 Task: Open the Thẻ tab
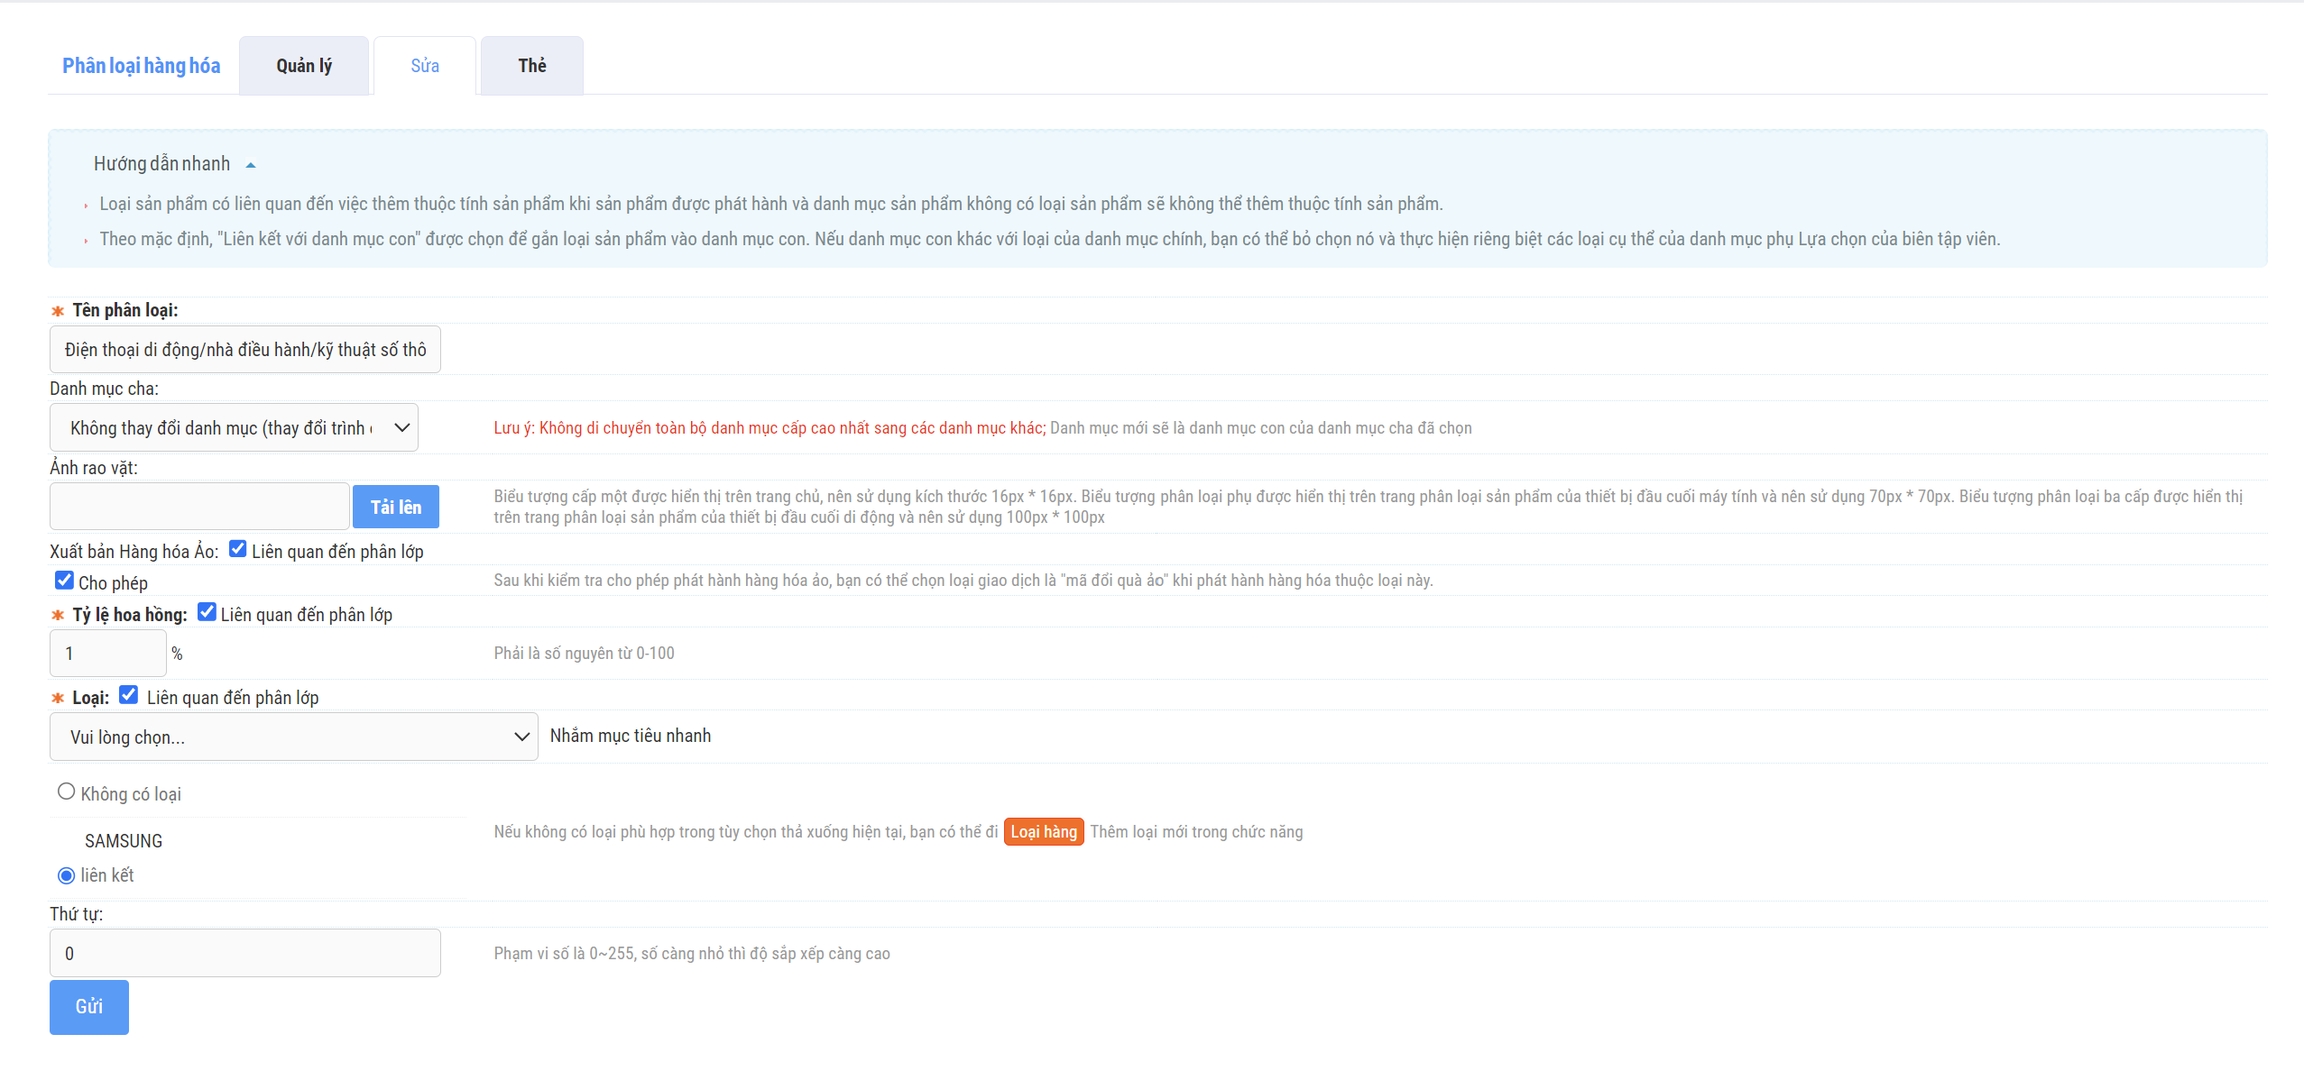coord(532,66)
